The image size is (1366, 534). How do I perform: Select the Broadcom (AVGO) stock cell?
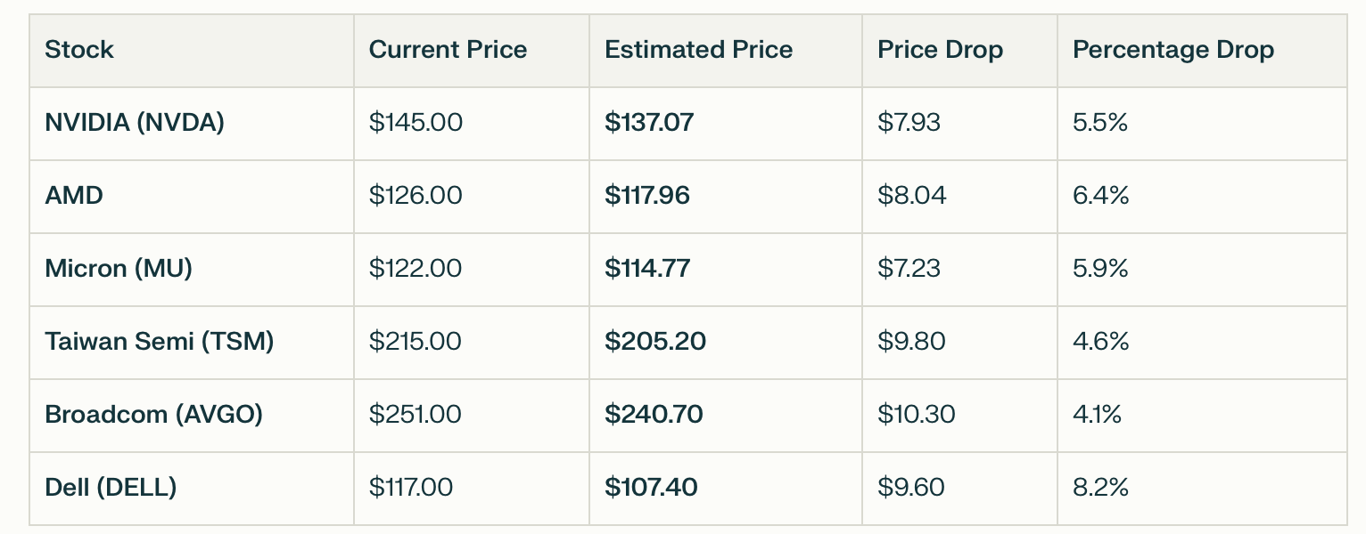tap(154, 415)
